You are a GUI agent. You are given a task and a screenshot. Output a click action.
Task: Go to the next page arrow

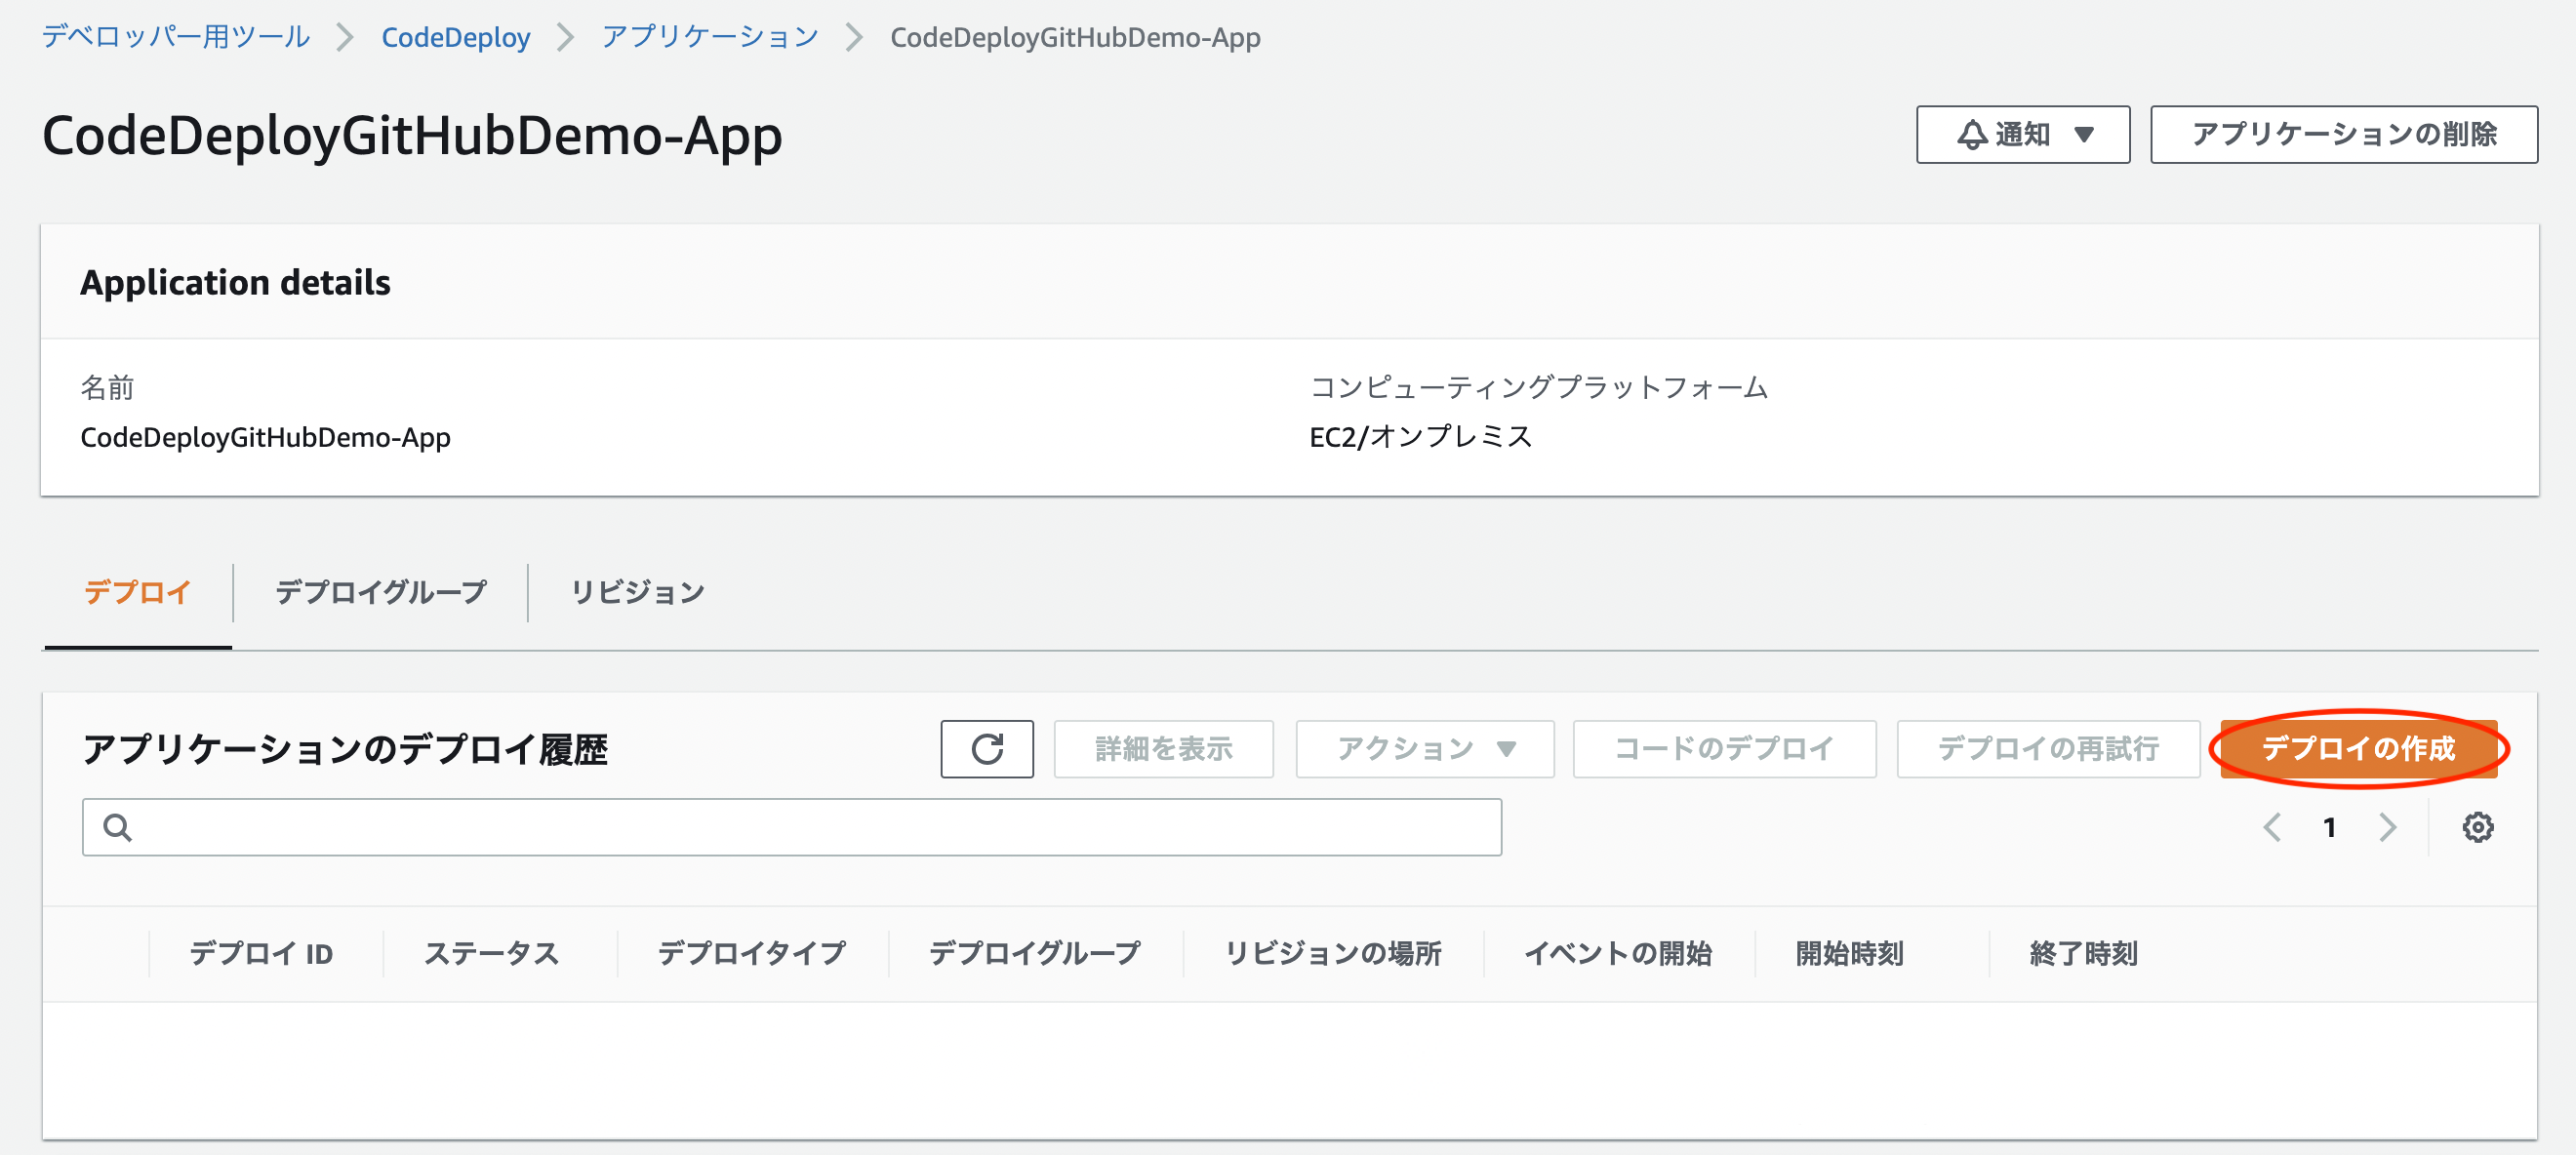point(2388,827)
